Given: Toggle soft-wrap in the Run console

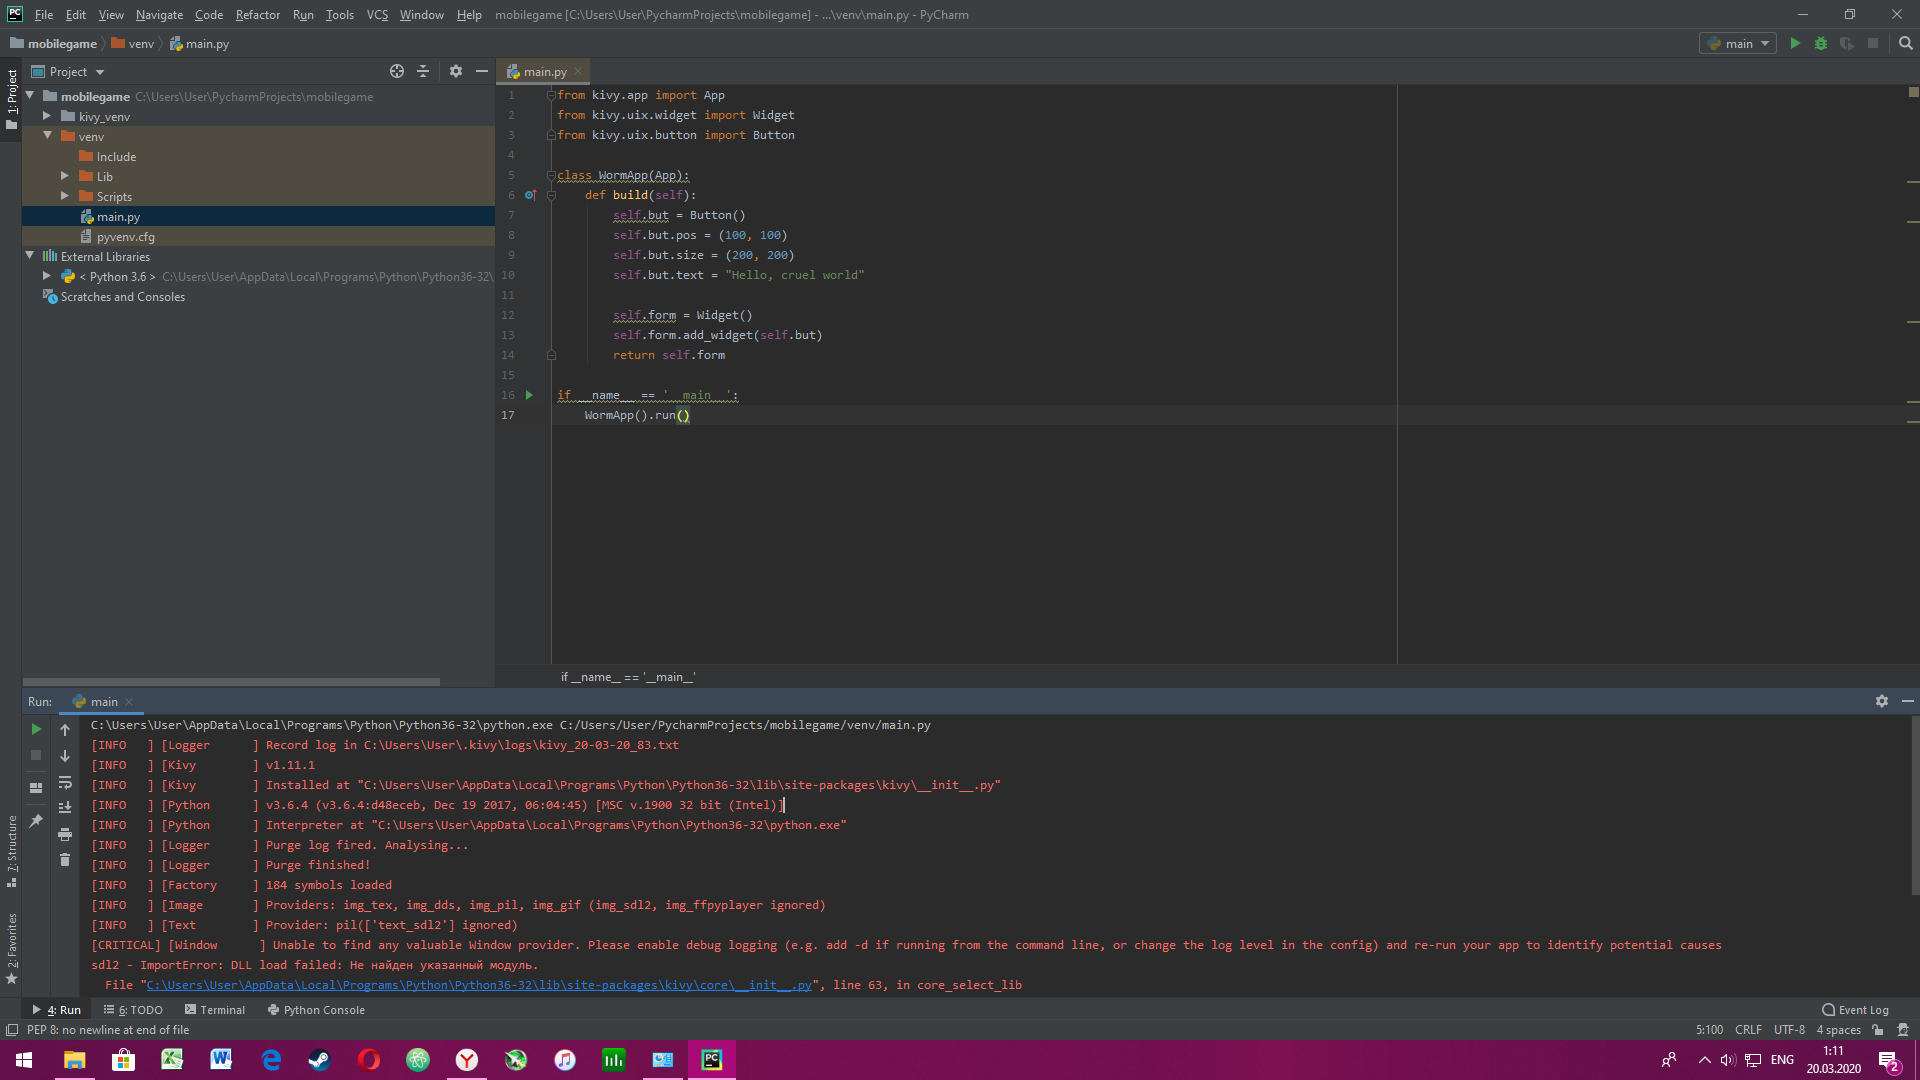Looking at the screenshot, I should click(x=65, y=782).
